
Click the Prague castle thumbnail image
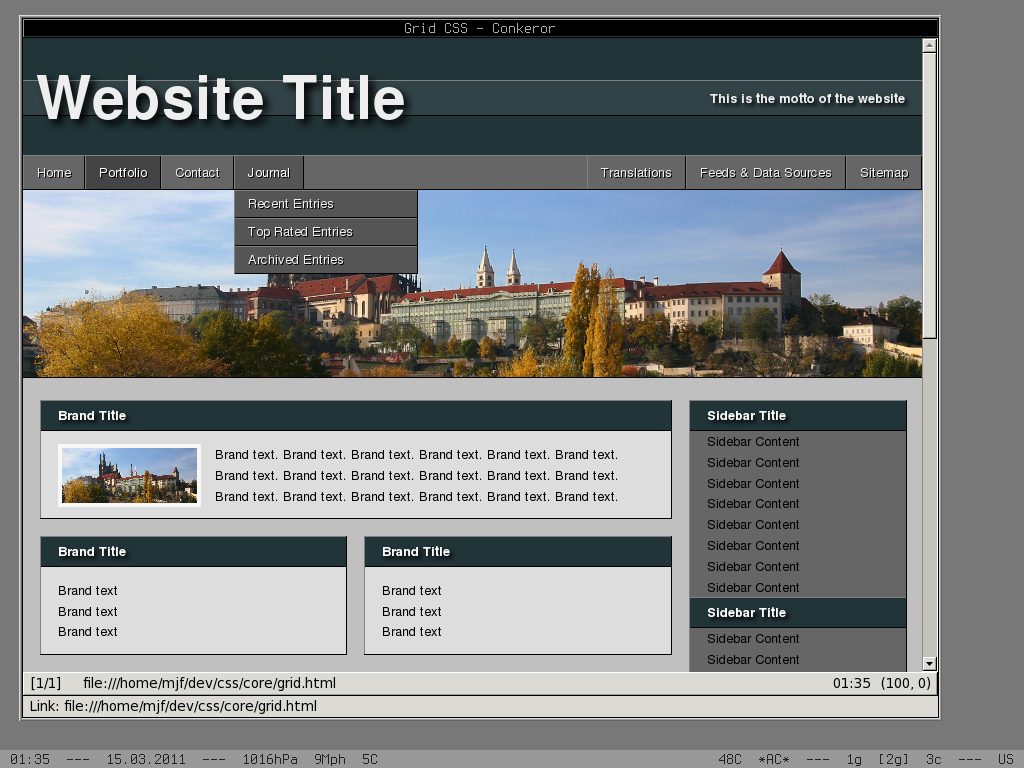[x=129, y=475]
